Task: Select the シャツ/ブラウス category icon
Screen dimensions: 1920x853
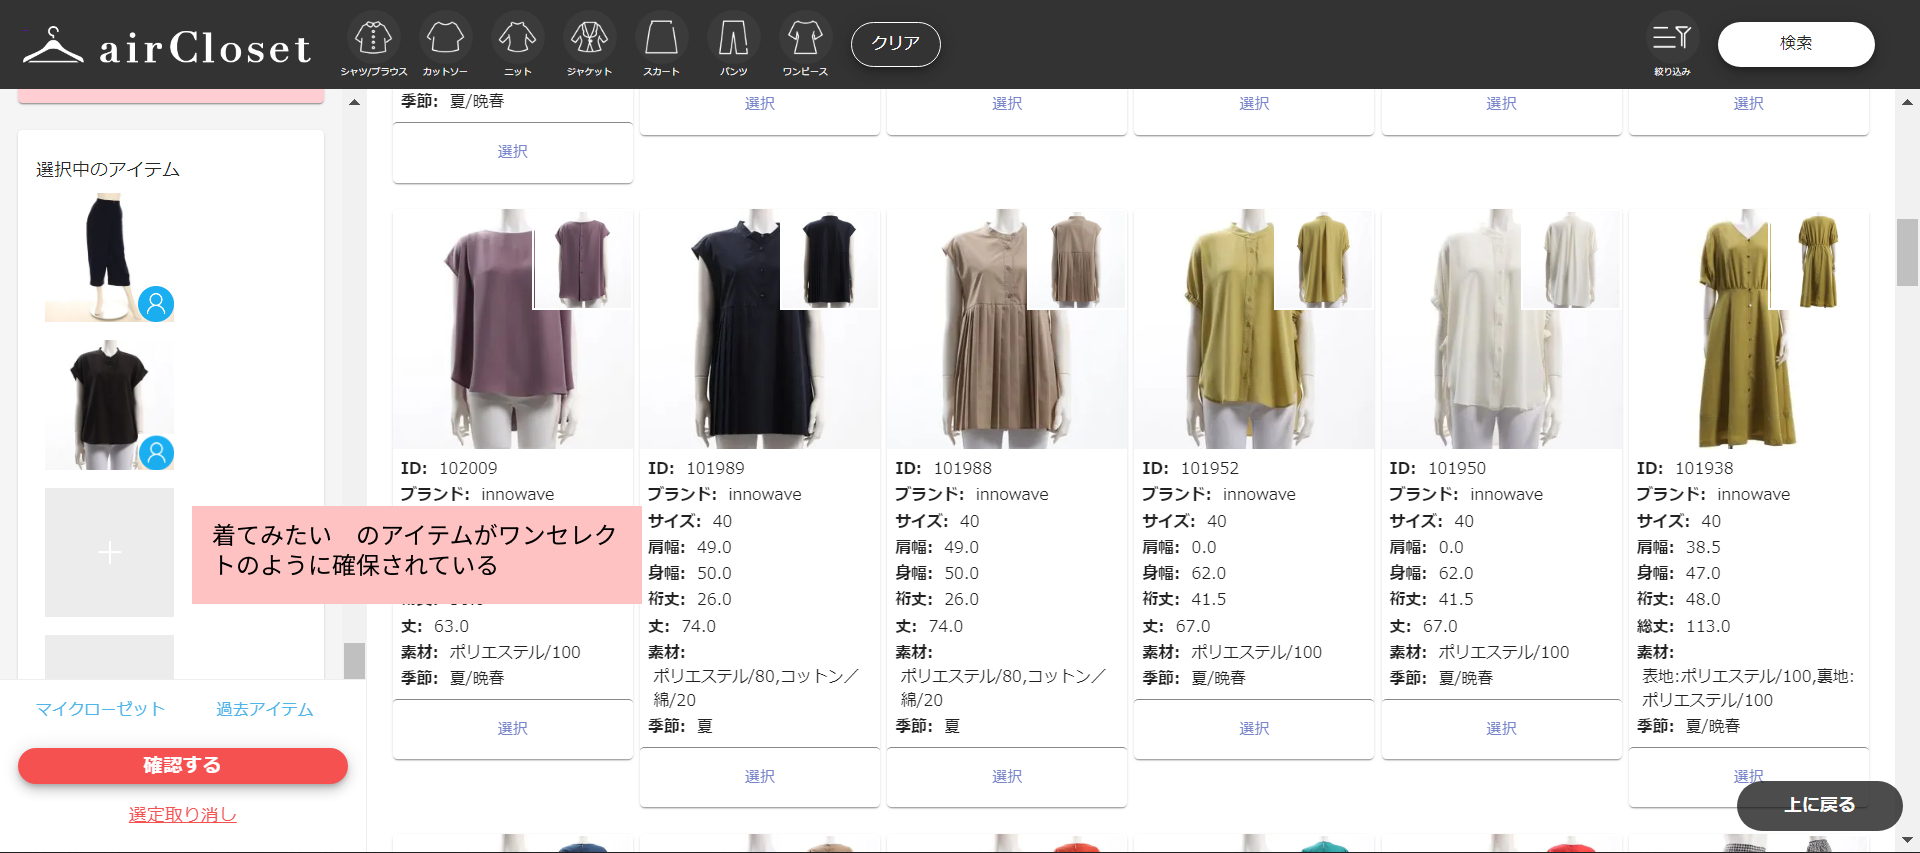Action: [373, 40]
